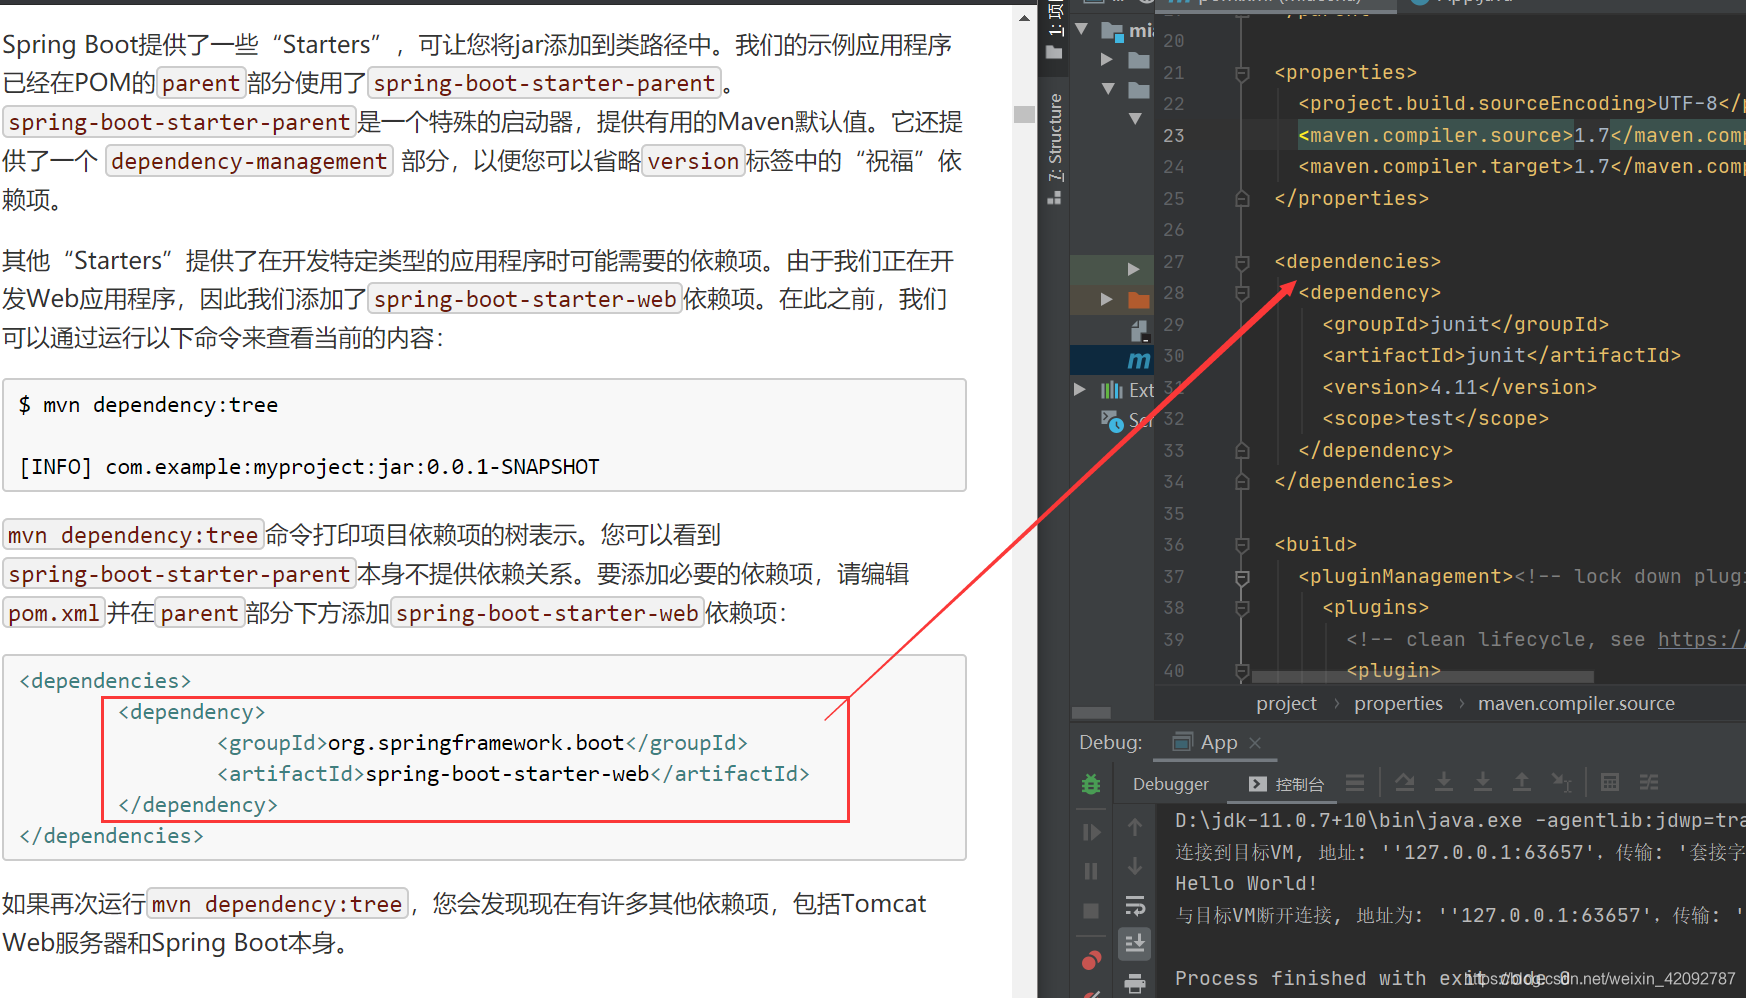1746x998 pixels.
Task: Open the https link on line 39
Action: 1701,639
